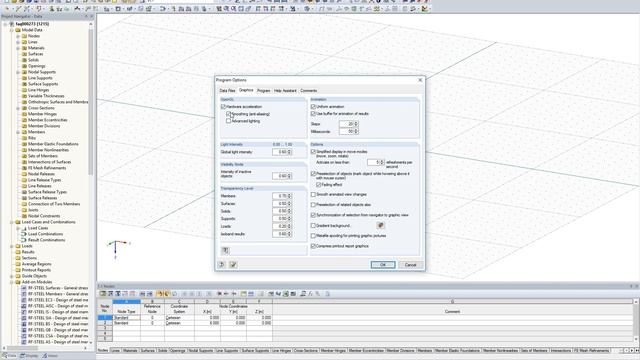This screenshot has height=360, width=640.
Task: Click the Nodal Supports folder icon
Action: 24,72
